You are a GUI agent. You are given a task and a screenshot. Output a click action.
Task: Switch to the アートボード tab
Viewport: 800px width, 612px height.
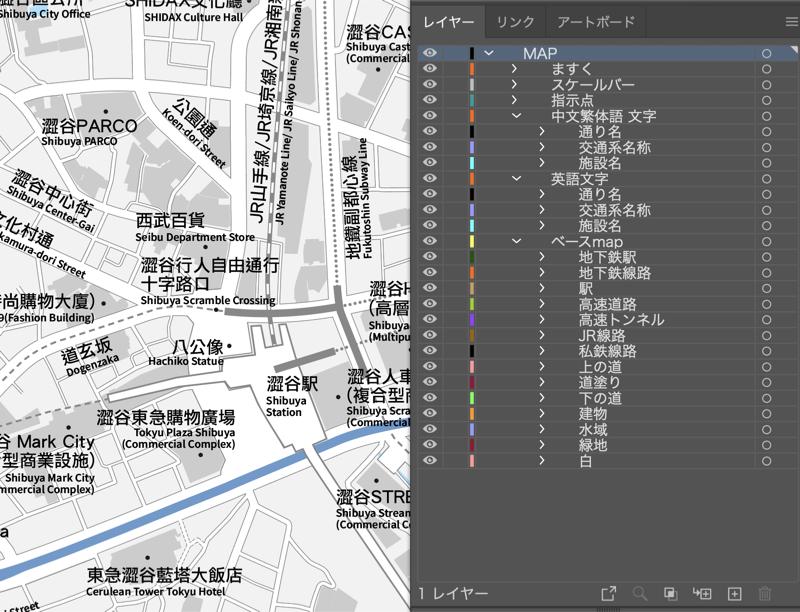pos(595,22)
